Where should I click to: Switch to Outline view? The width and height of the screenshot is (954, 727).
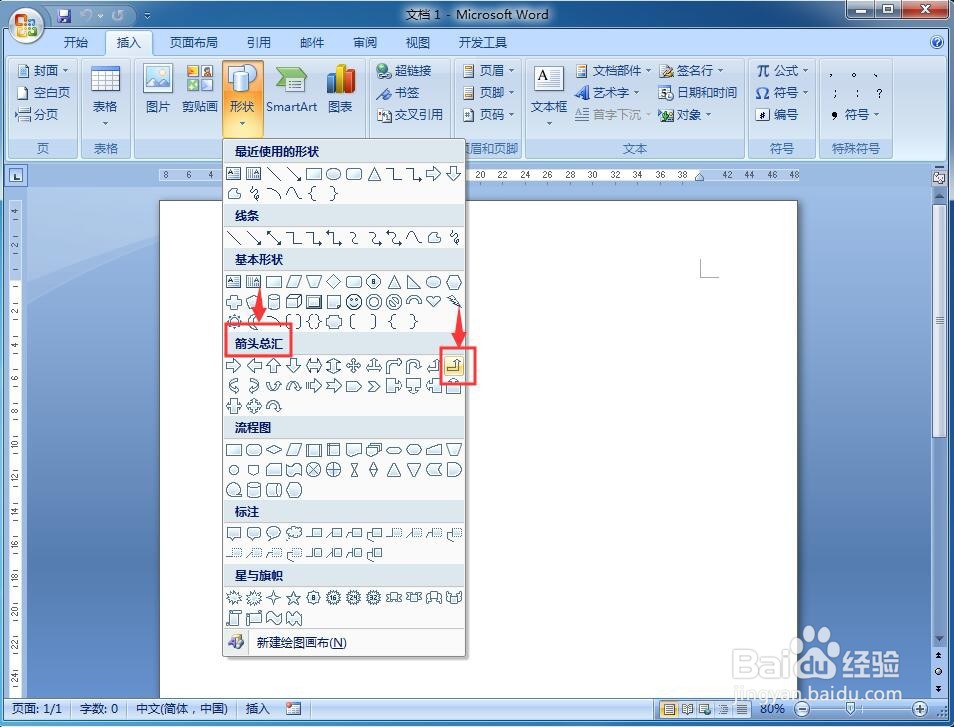pyautogui.click(x=723, y=709)
